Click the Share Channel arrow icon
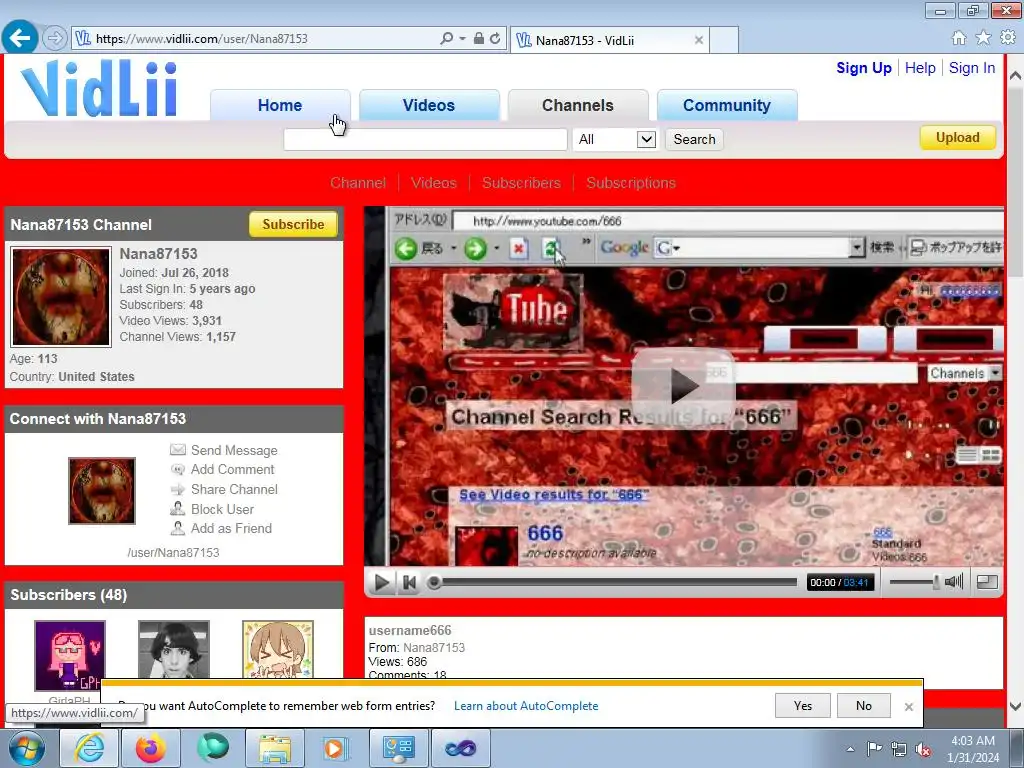Viewport: 1024px width, 768px height. tap(178, 489)
